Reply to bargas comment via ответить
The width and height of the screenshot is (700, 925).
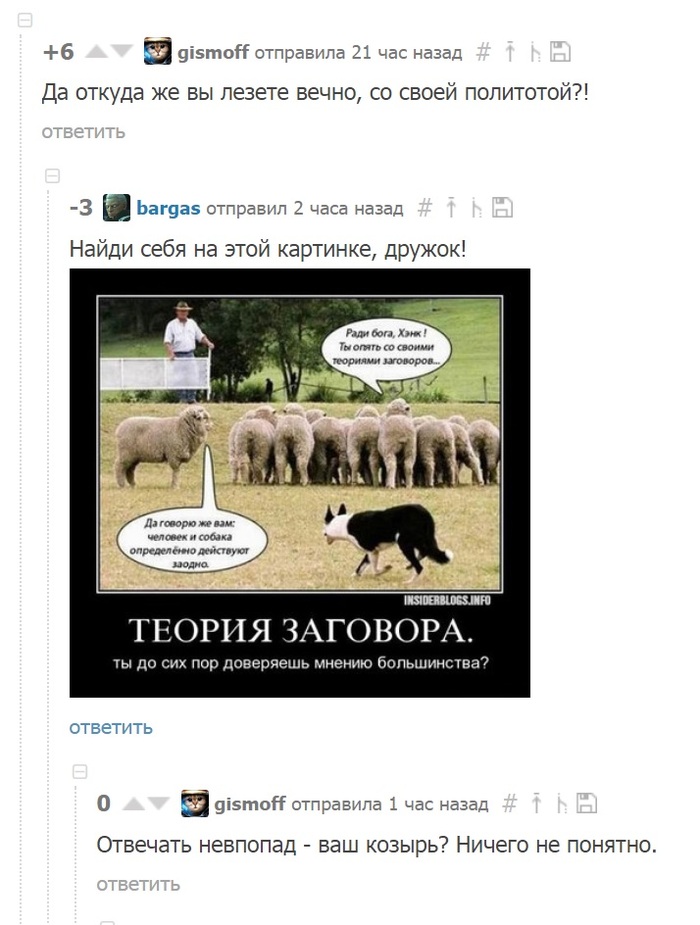(x=111, y=727)
